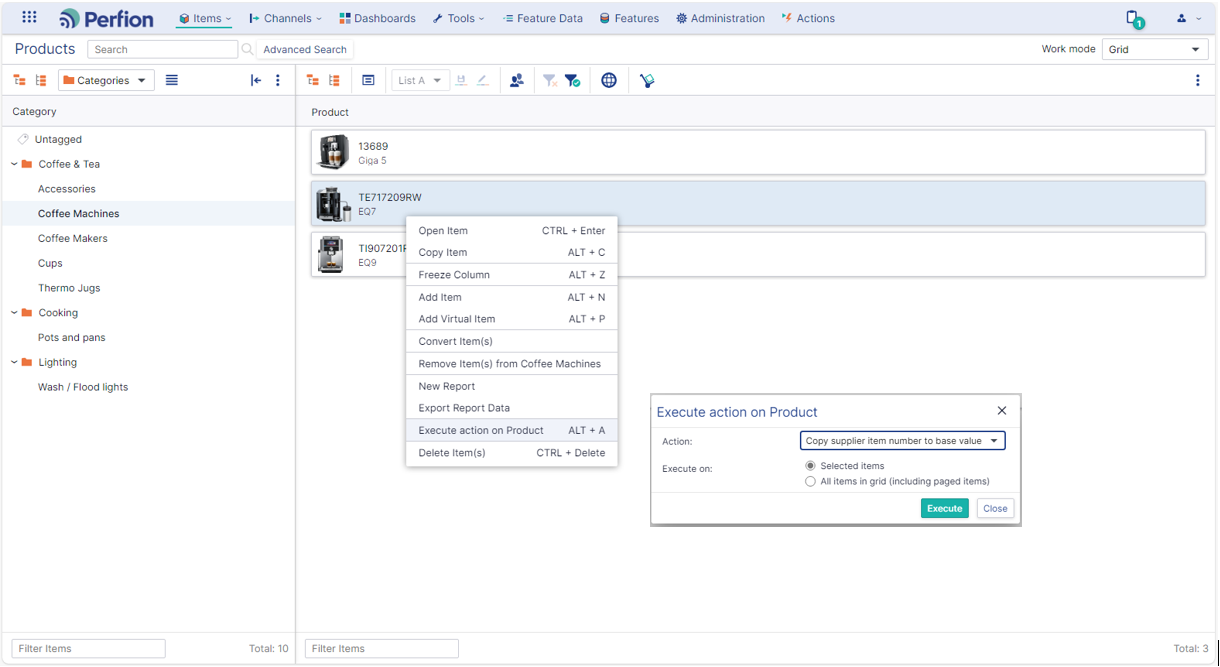
Task: Open the globe language icon
Action: tap(609, 80)
